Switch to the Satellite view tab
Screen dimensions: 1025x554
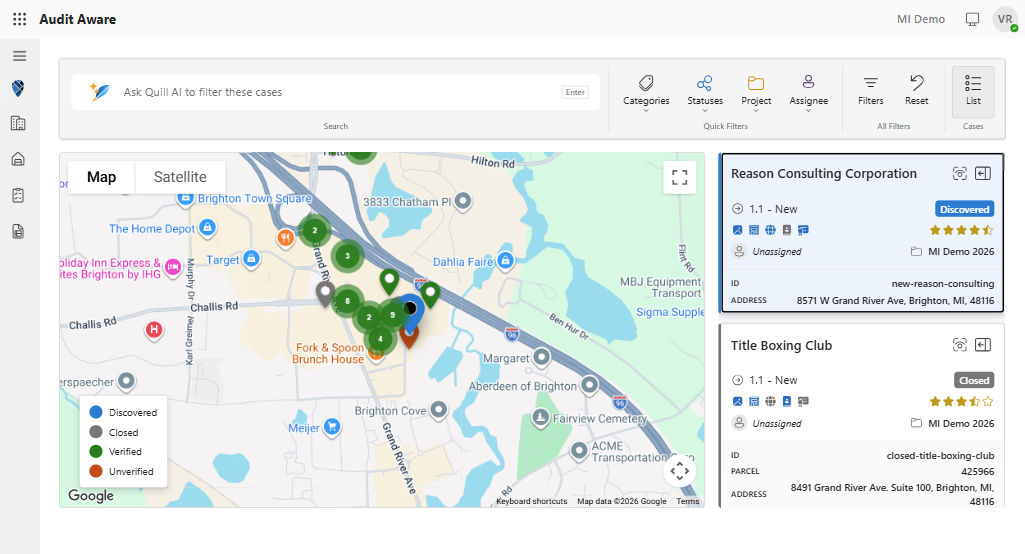click(180, 177)
